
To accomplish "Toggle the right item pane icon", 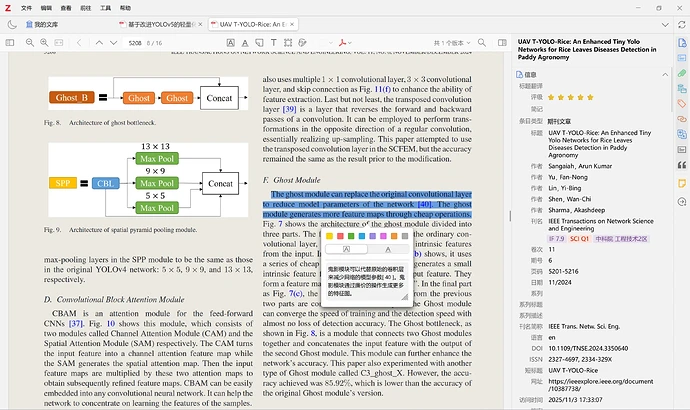I will pos(502,43).
